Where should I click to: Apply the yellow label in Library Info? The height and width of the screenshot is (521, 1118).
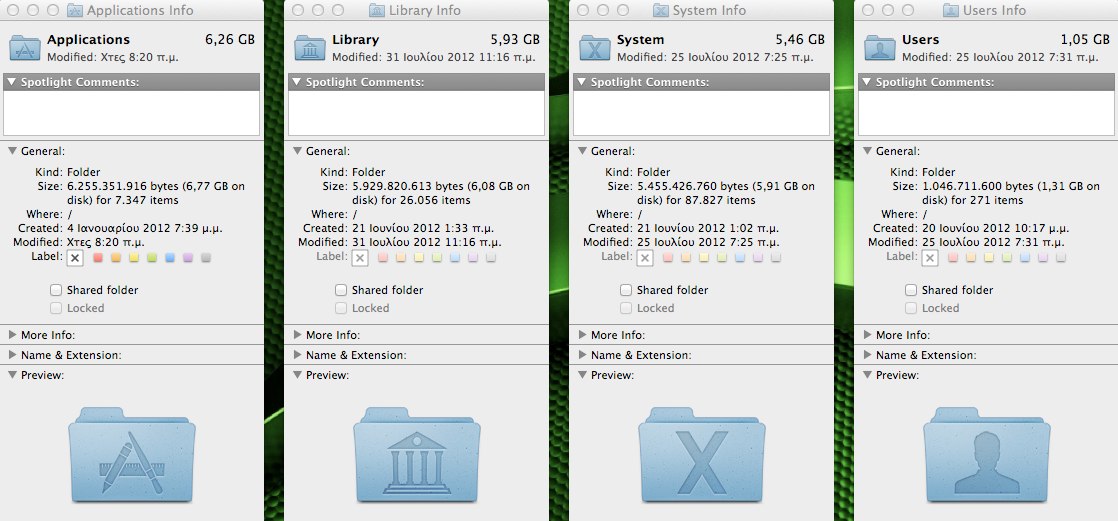pyautogui.click(x=419, y=258)
